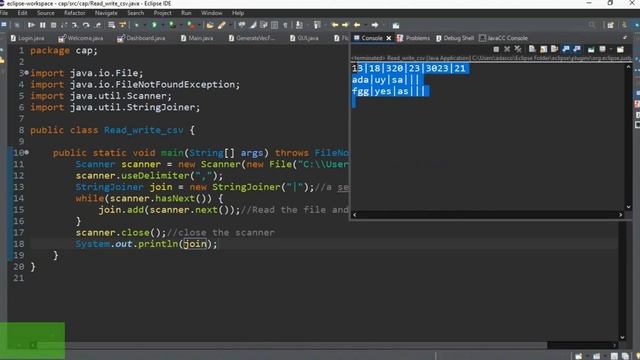The width and height of the screenshot is (640, 360).
Task: Open the File menu
Action: click(4, 13)
